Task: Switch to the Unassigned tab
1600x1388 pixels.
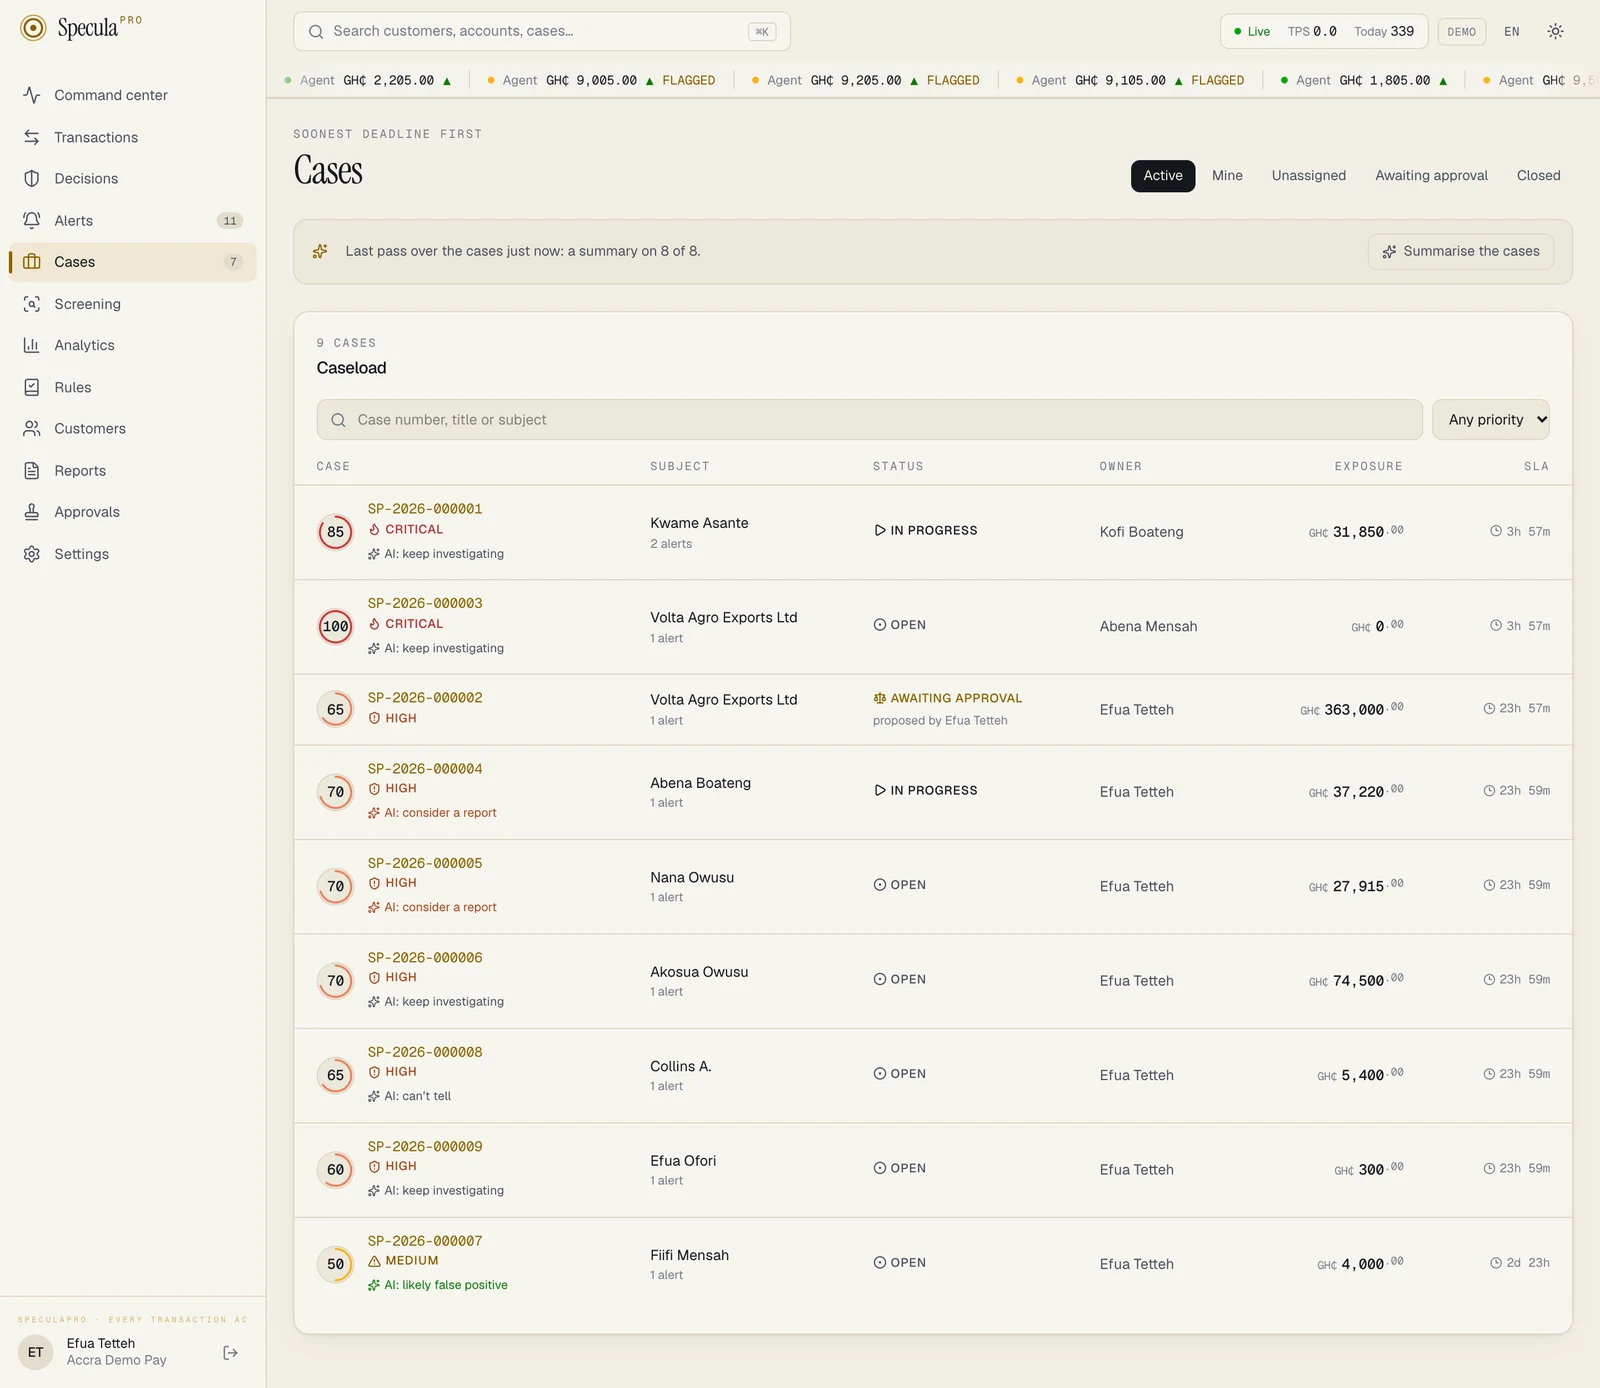Action: click(x=1309, y=176)
